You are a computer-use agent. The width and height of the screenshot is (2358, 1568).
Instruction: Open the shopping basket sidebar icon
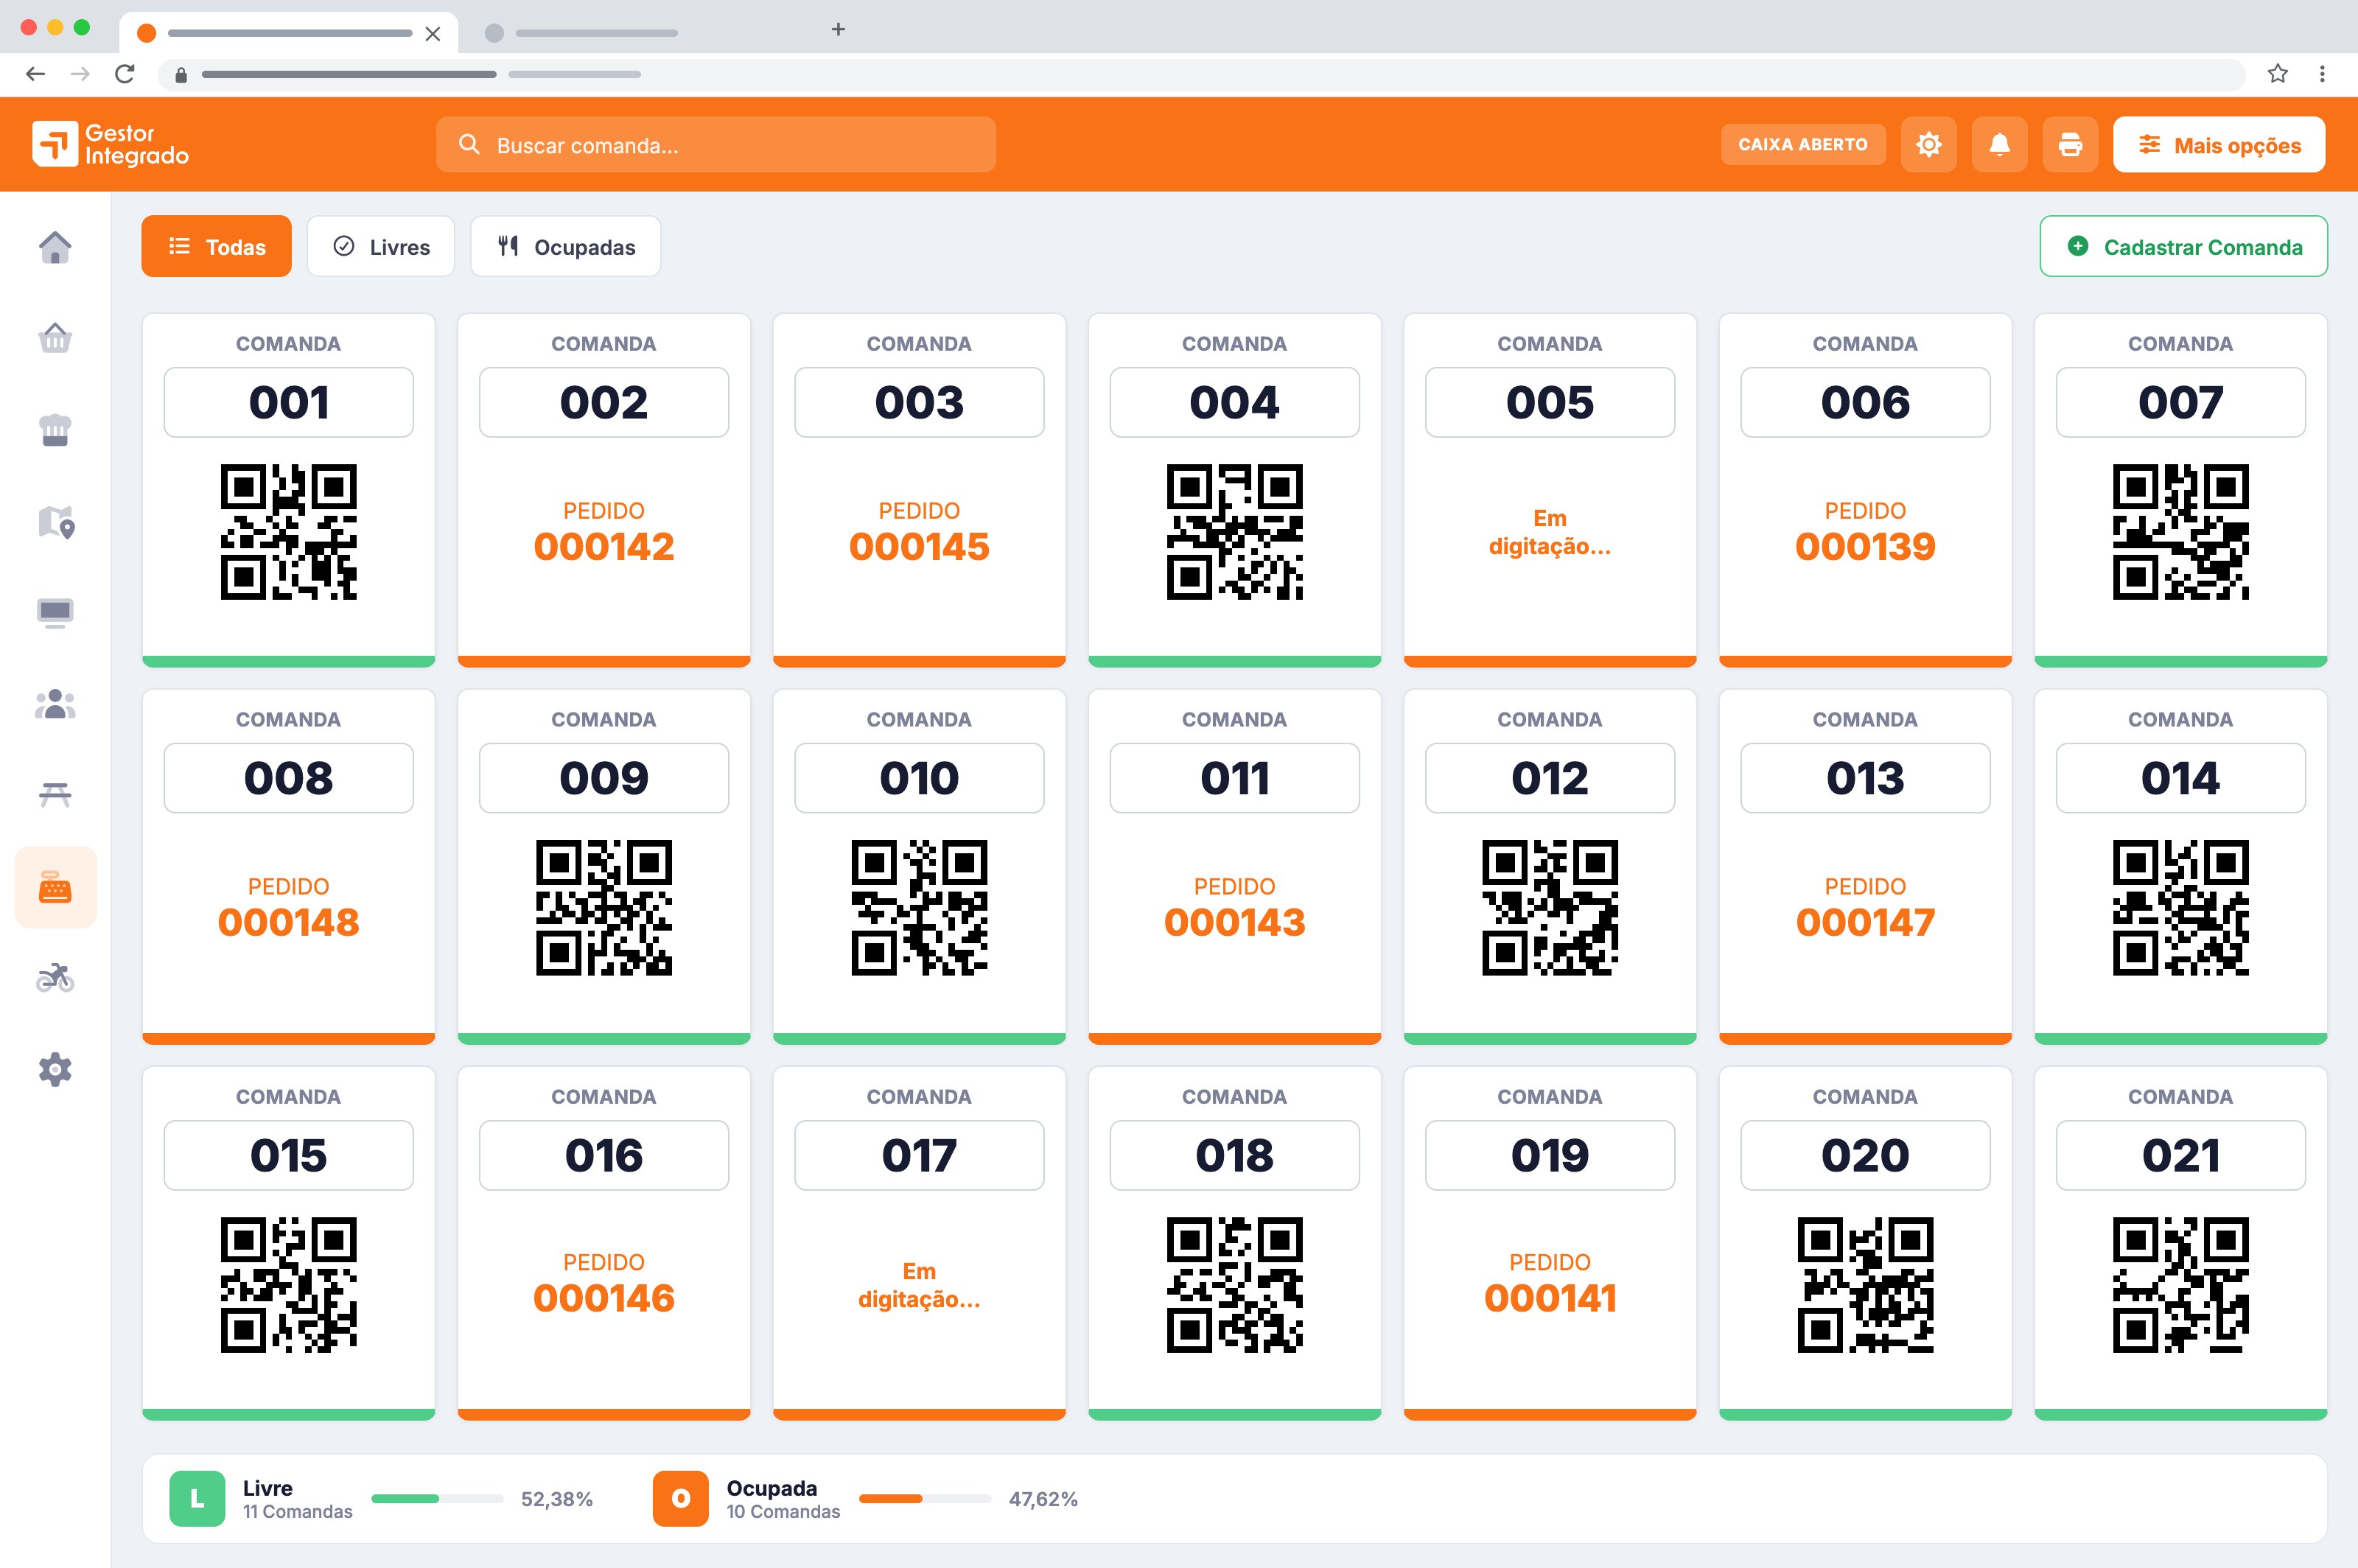pos(55,338)
